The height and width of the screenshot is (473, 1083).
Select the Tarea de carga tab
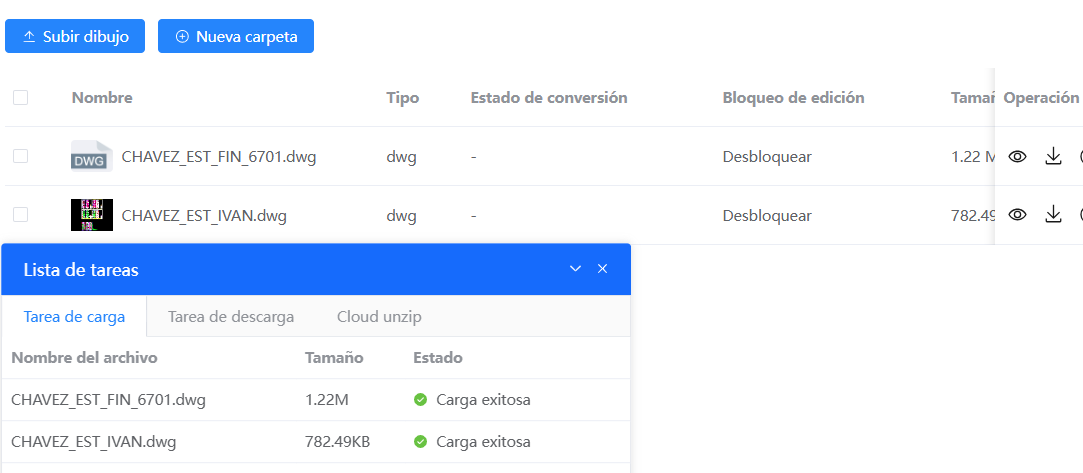pyautogui.click(x=74, y=317)
